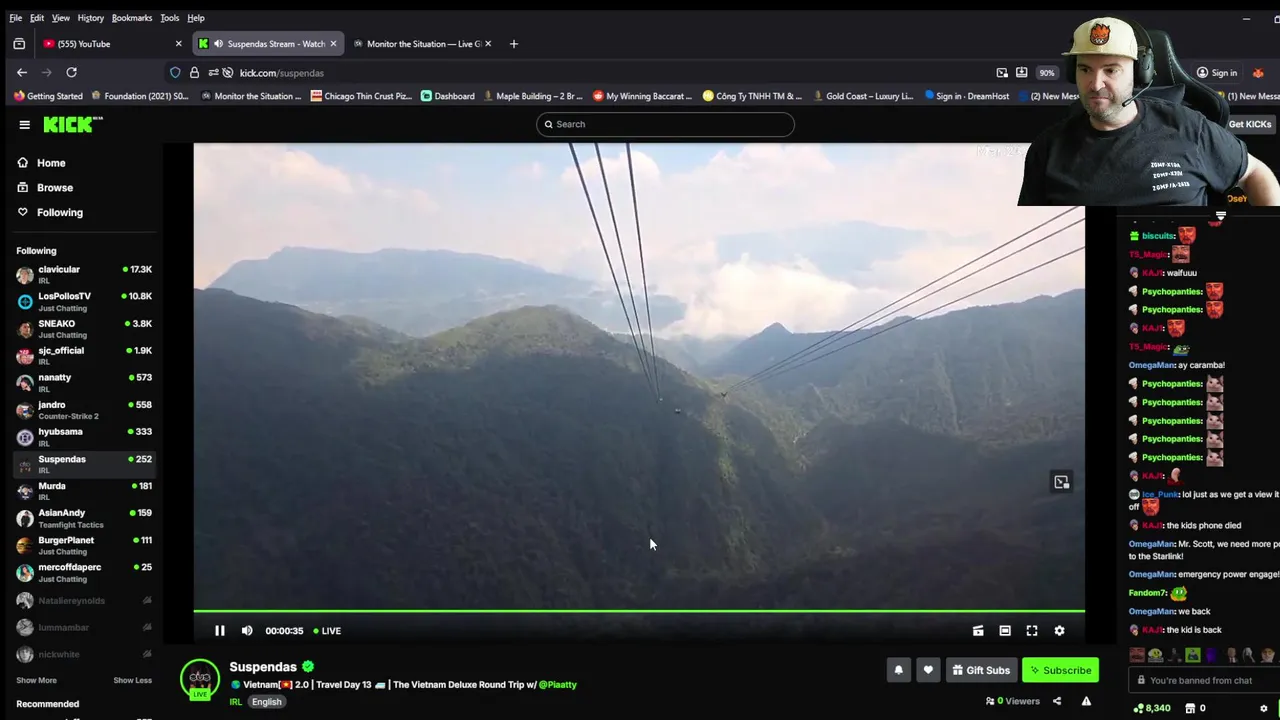Click the kick.com/suspendas address bar

[600, 73]
